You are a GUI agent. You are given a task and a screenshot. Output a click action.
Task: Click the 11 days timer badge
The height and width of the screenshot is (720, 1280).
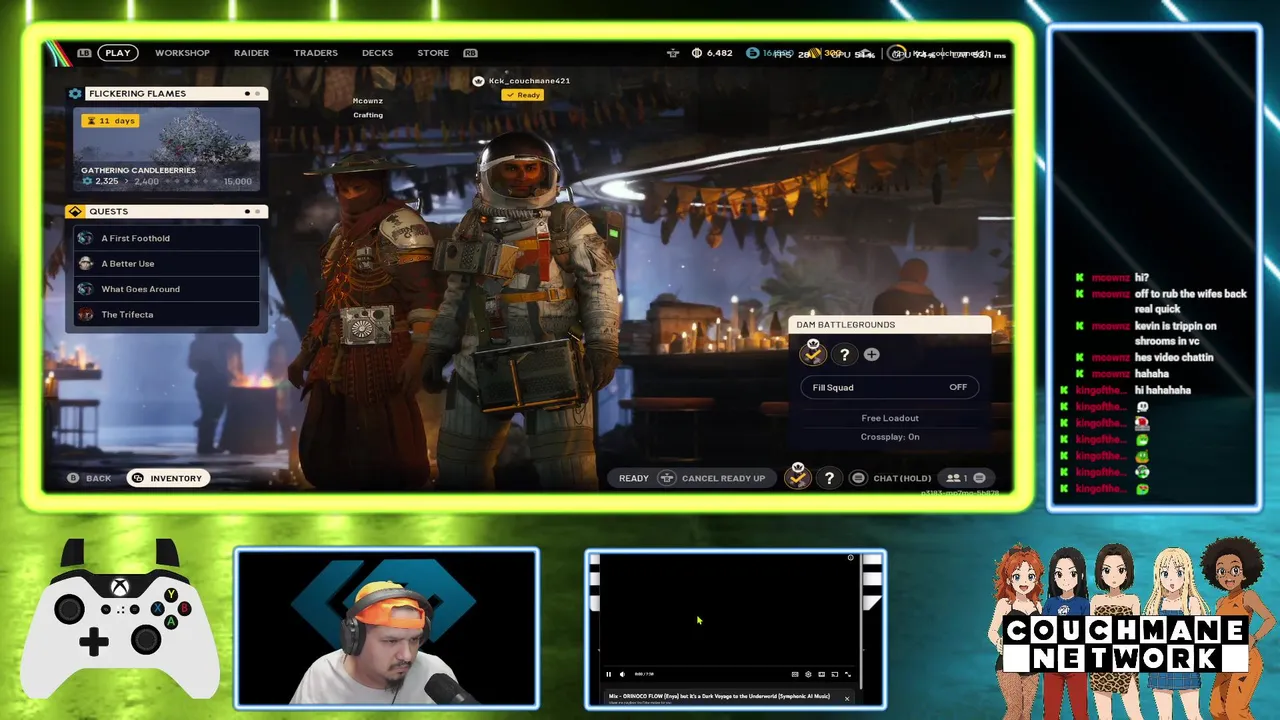click(111, 121)
